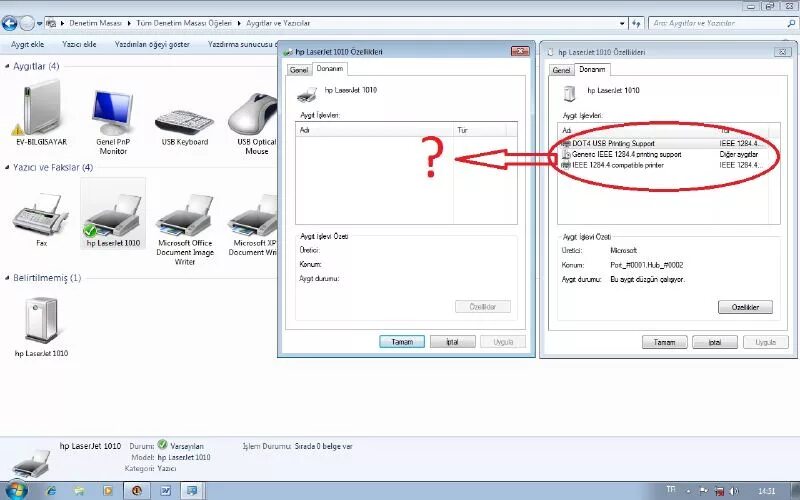Click Özellikler button in right dialog

(x=745, y=307)
